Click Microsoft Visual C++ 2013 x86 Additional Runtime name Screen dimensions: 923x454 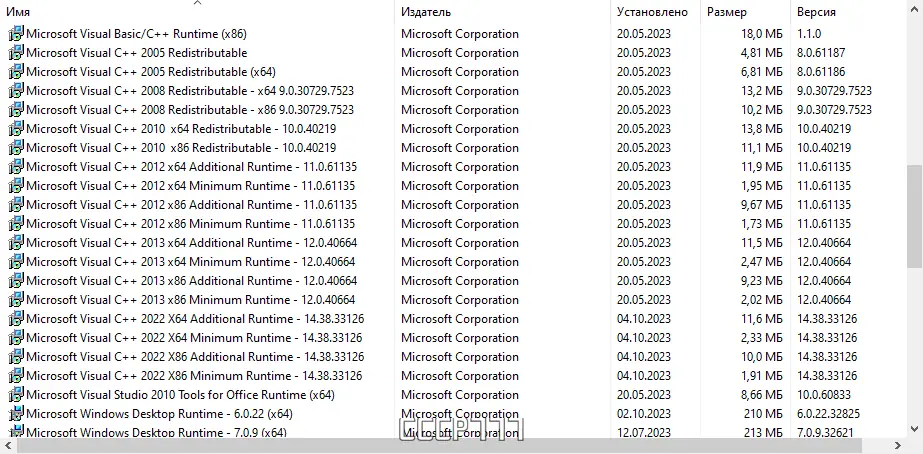(192, 280)
